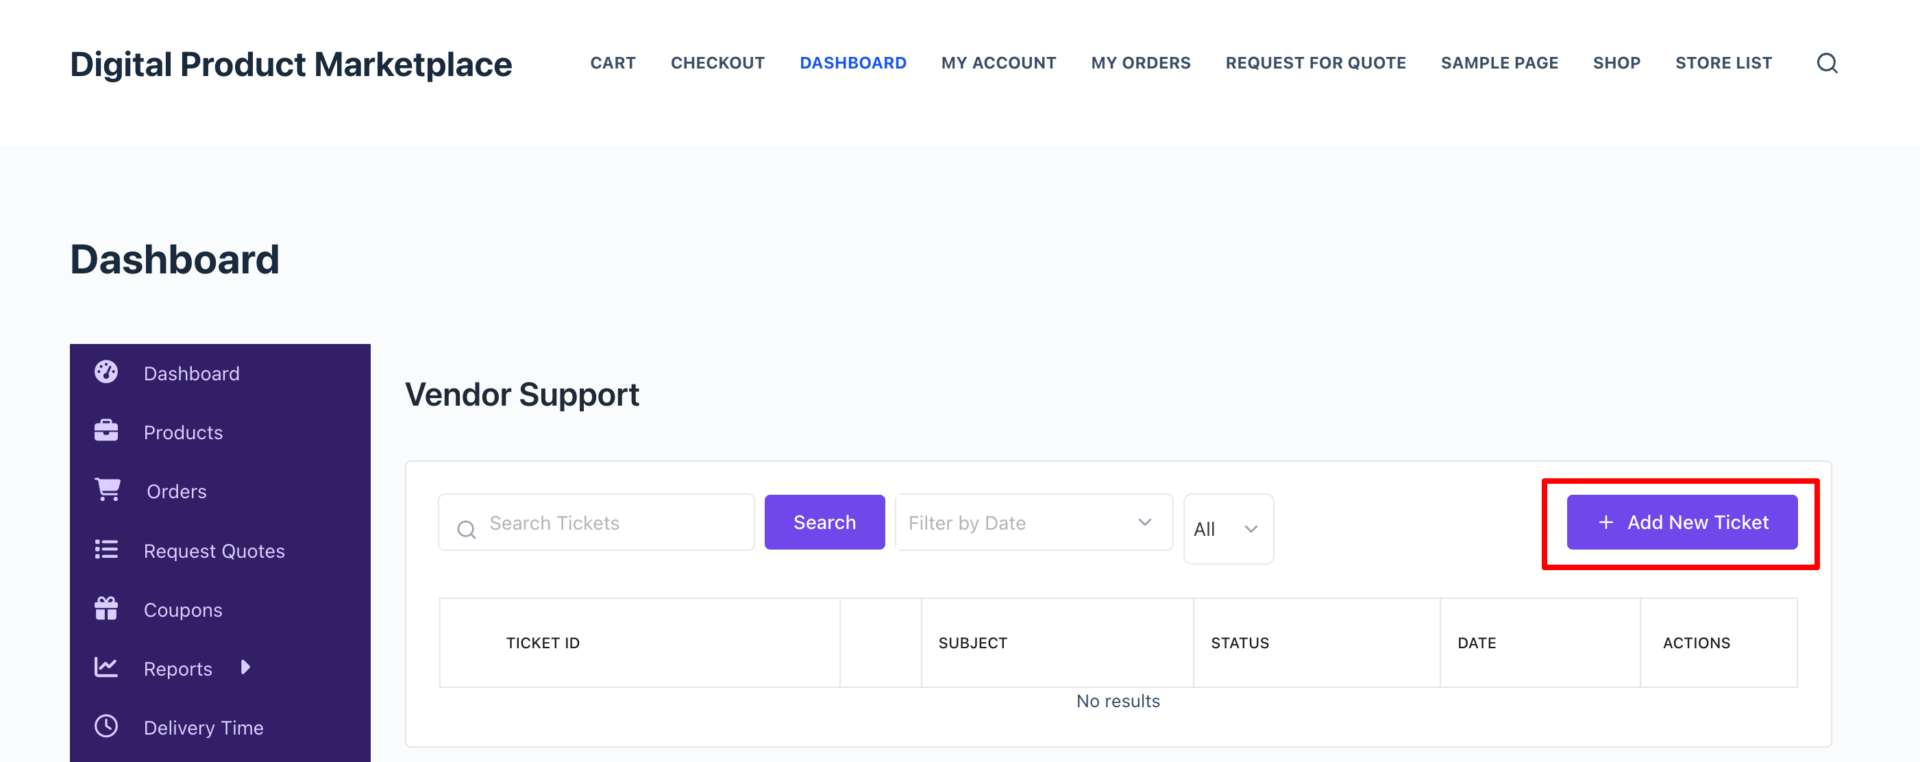
Task: Go to My Orders in navigation
Action: click(x=1140, y=63)
